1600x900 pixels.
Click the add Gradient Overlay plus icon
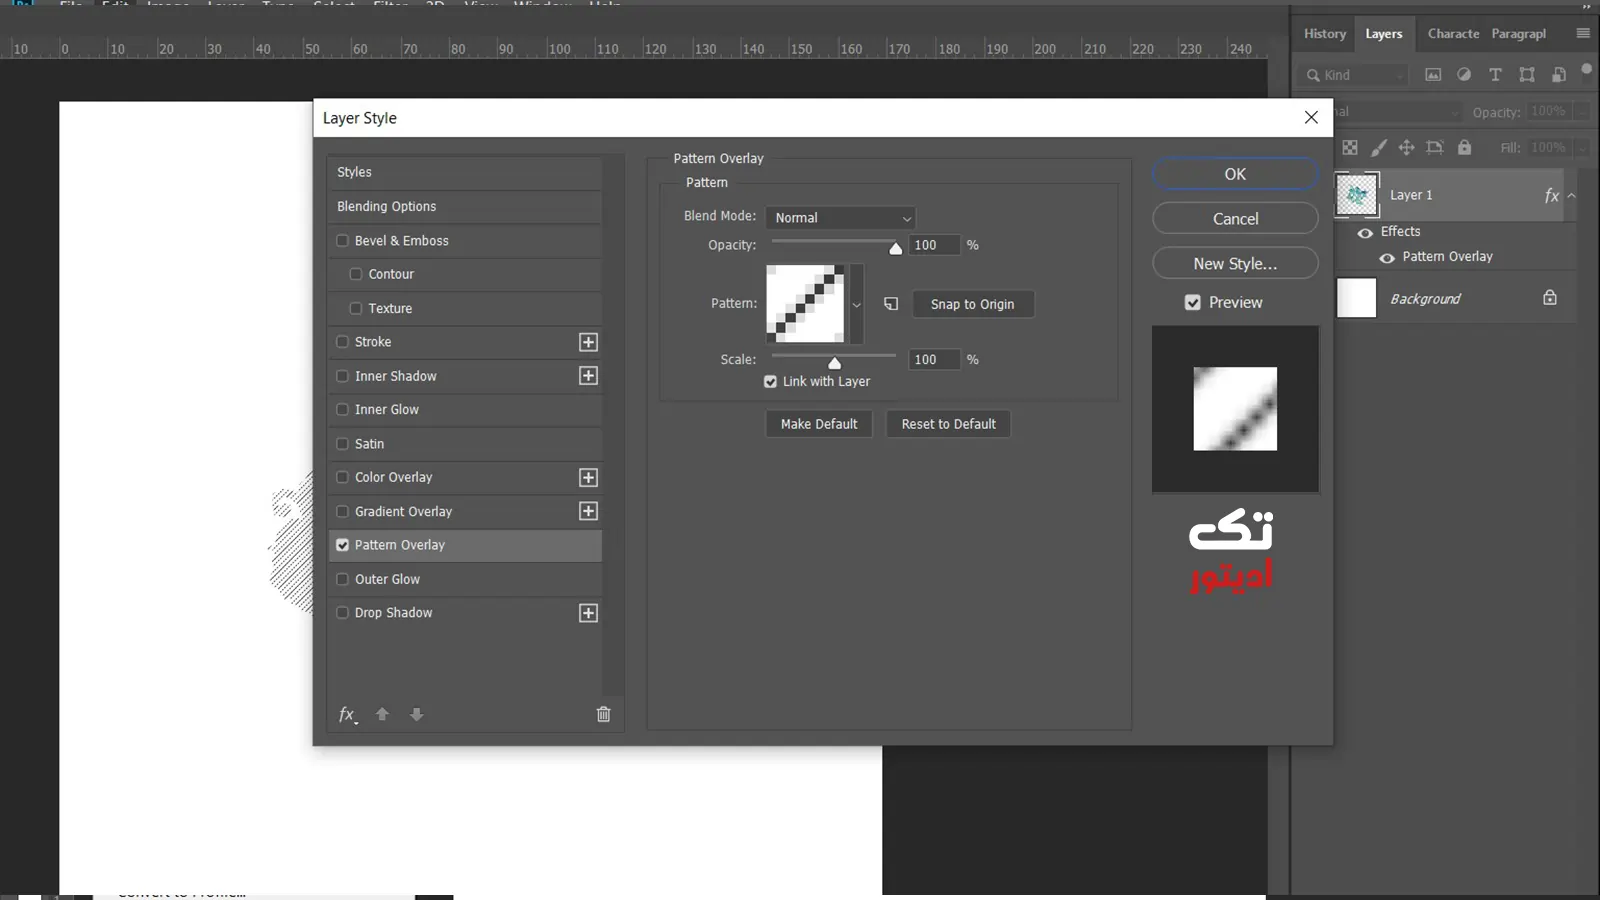coord(588,511)
